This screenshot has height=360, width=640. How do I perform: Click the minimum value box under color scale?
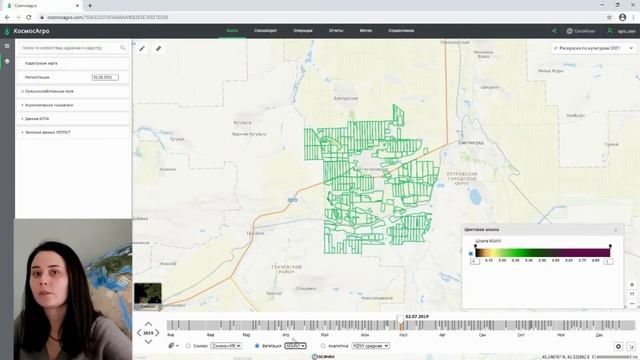coord(475,261)
